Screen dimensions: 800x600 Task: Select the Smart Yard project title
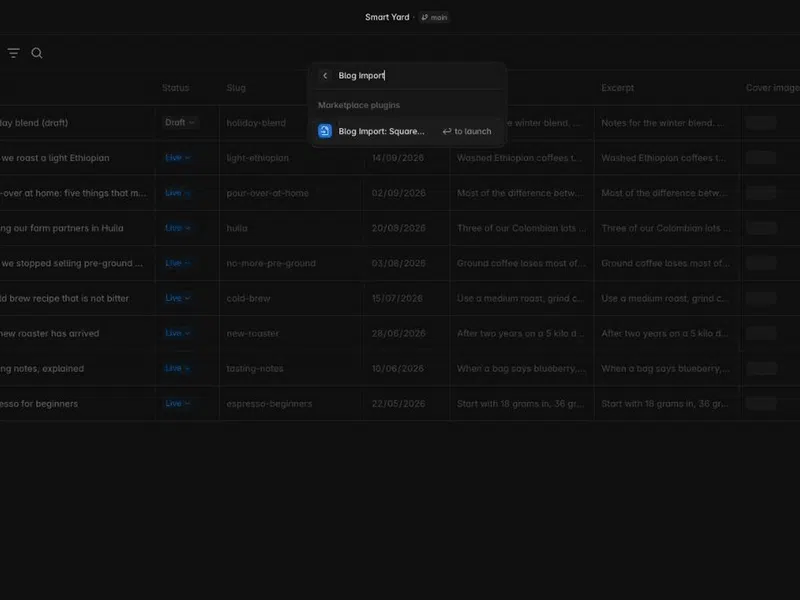(387, 17)
